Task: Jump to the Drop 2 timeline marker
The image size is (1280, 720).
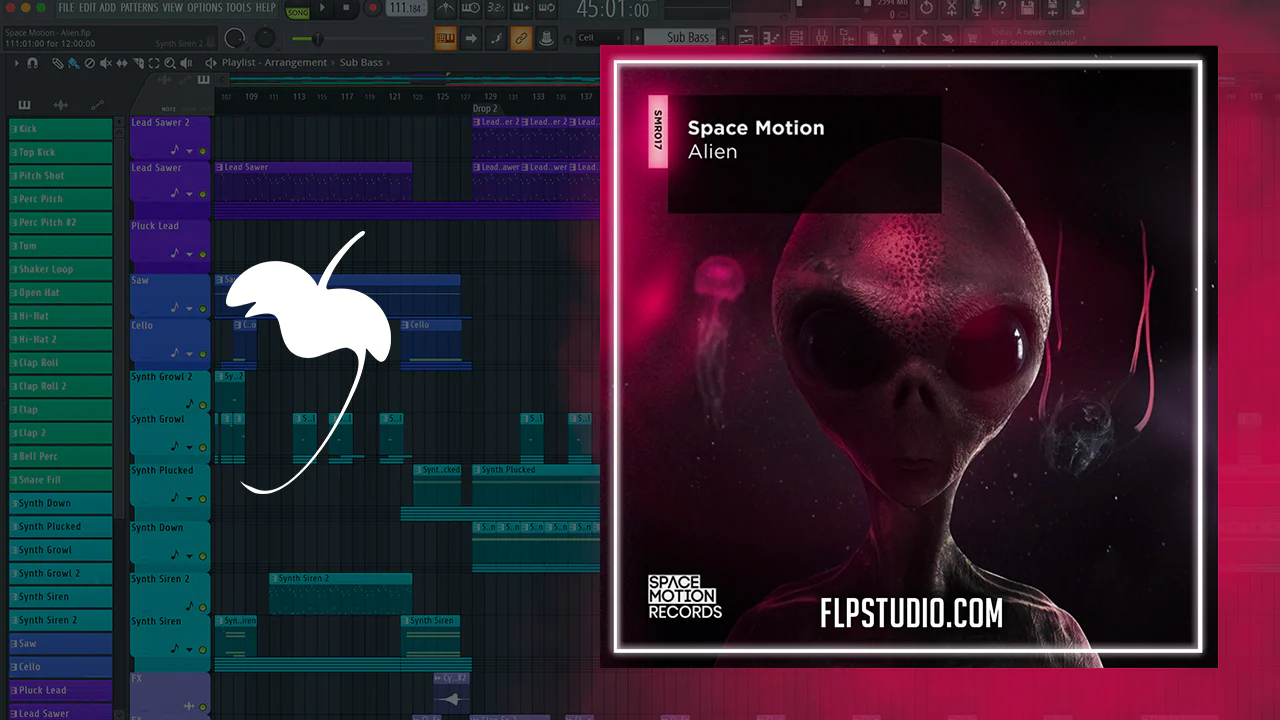Action: click(x=484, y=108)
